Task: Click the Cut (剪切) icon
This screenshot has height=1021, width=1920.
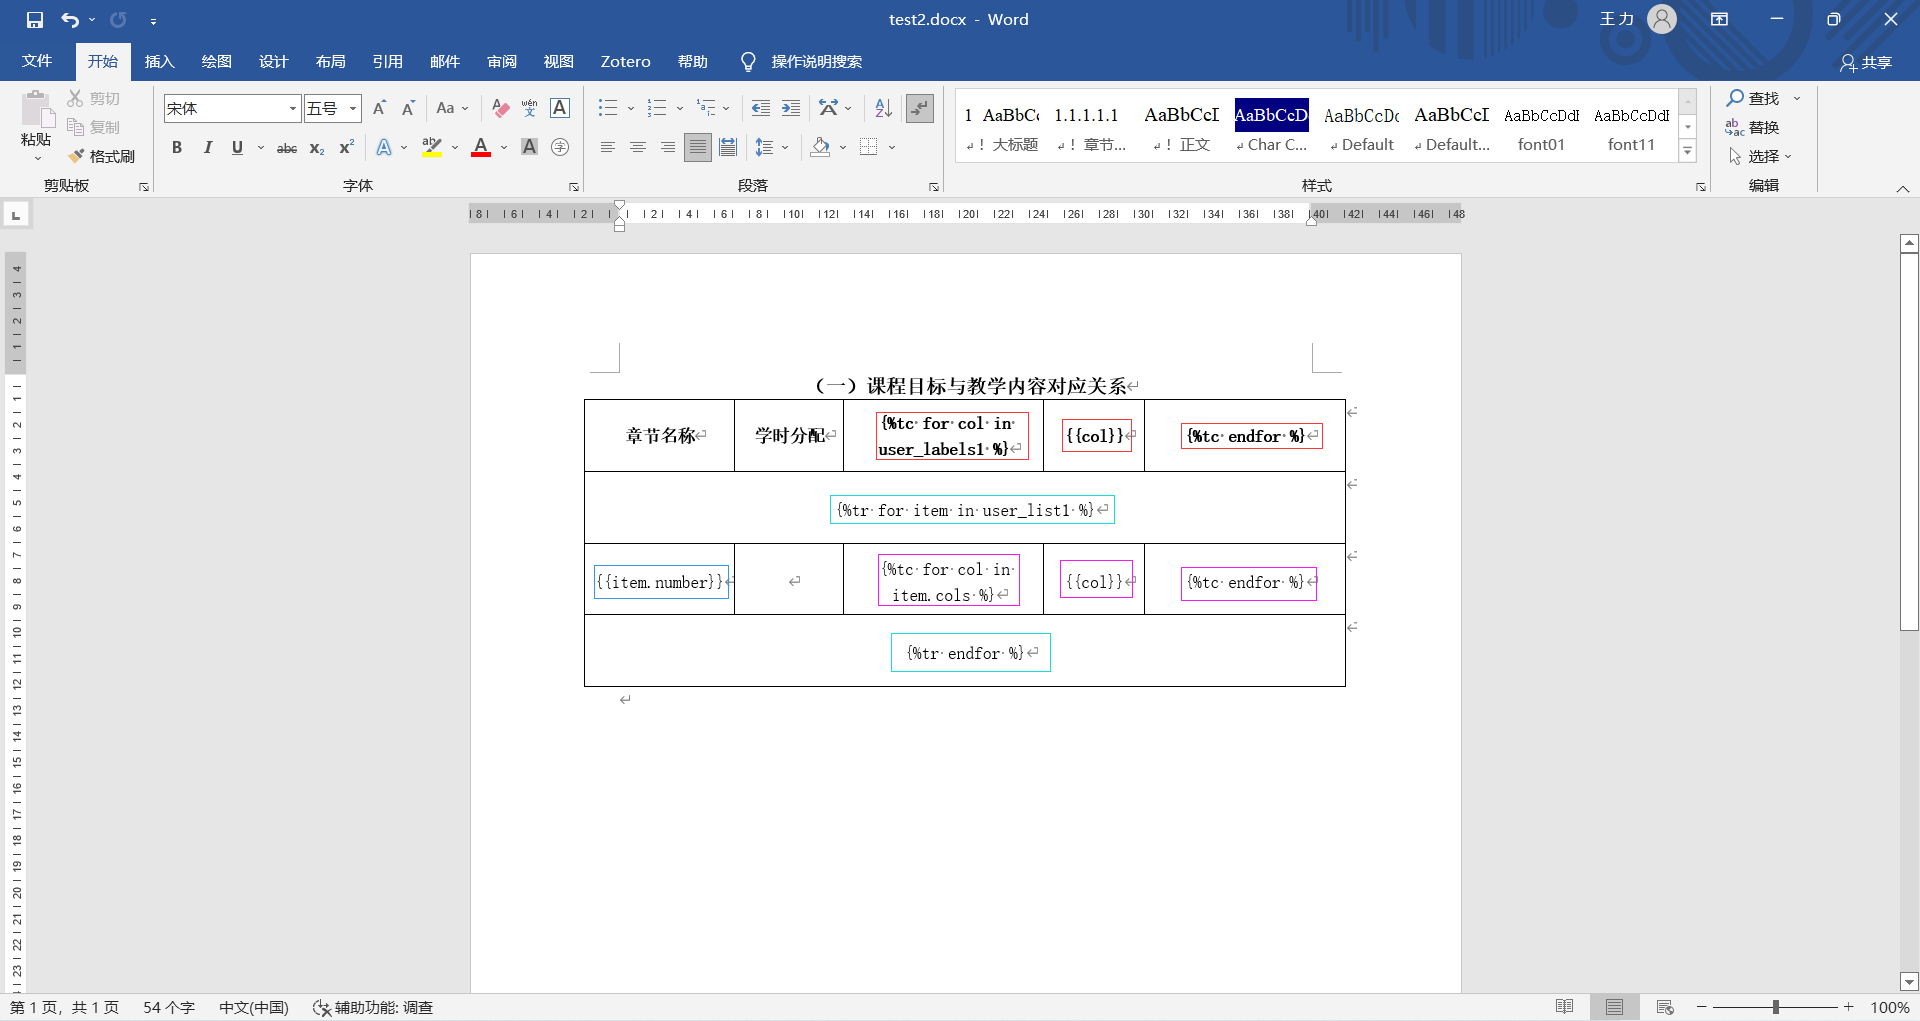Action: coord(94,97)
